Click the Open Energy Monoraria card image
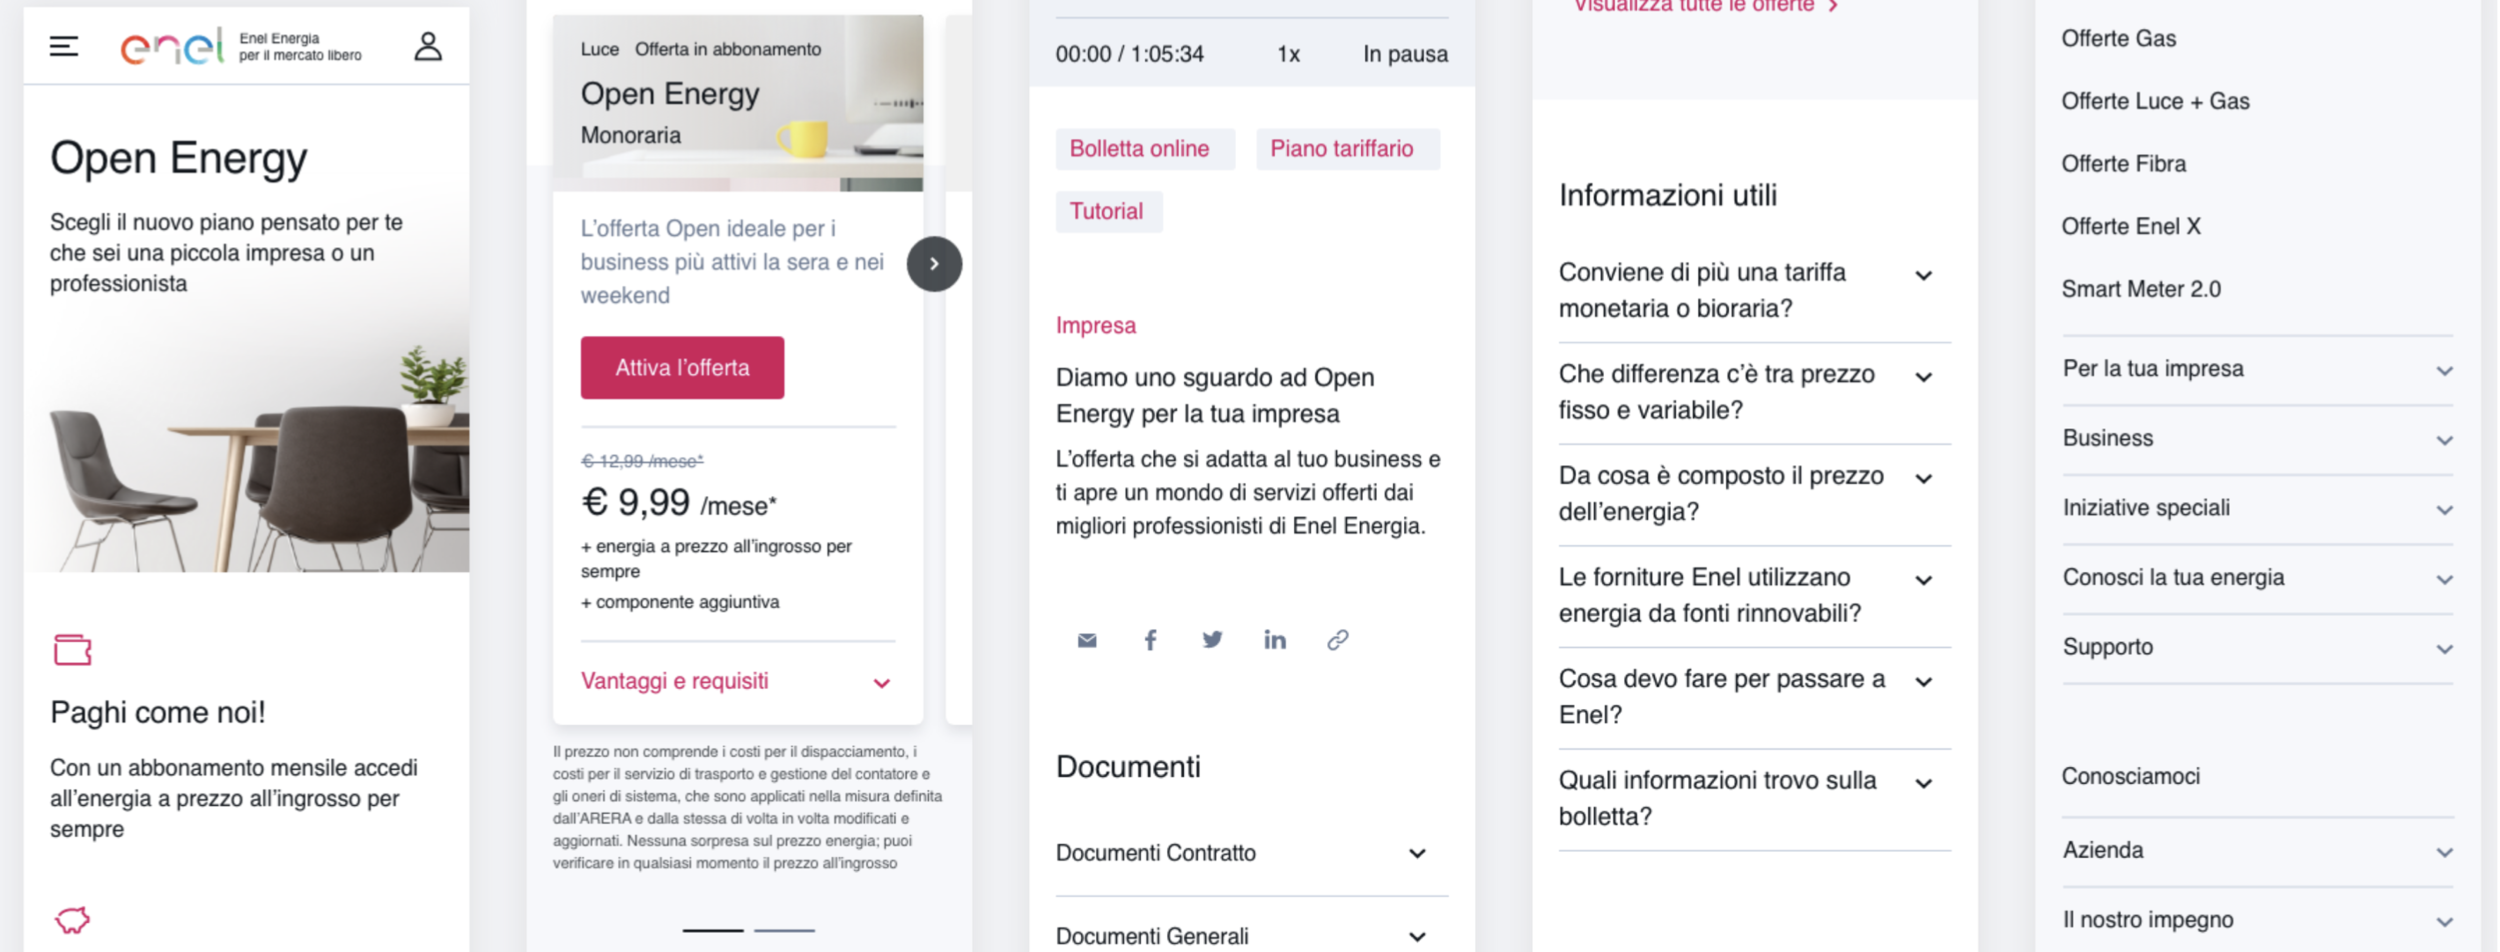2500x952 pixels. (x=738, y=103)
